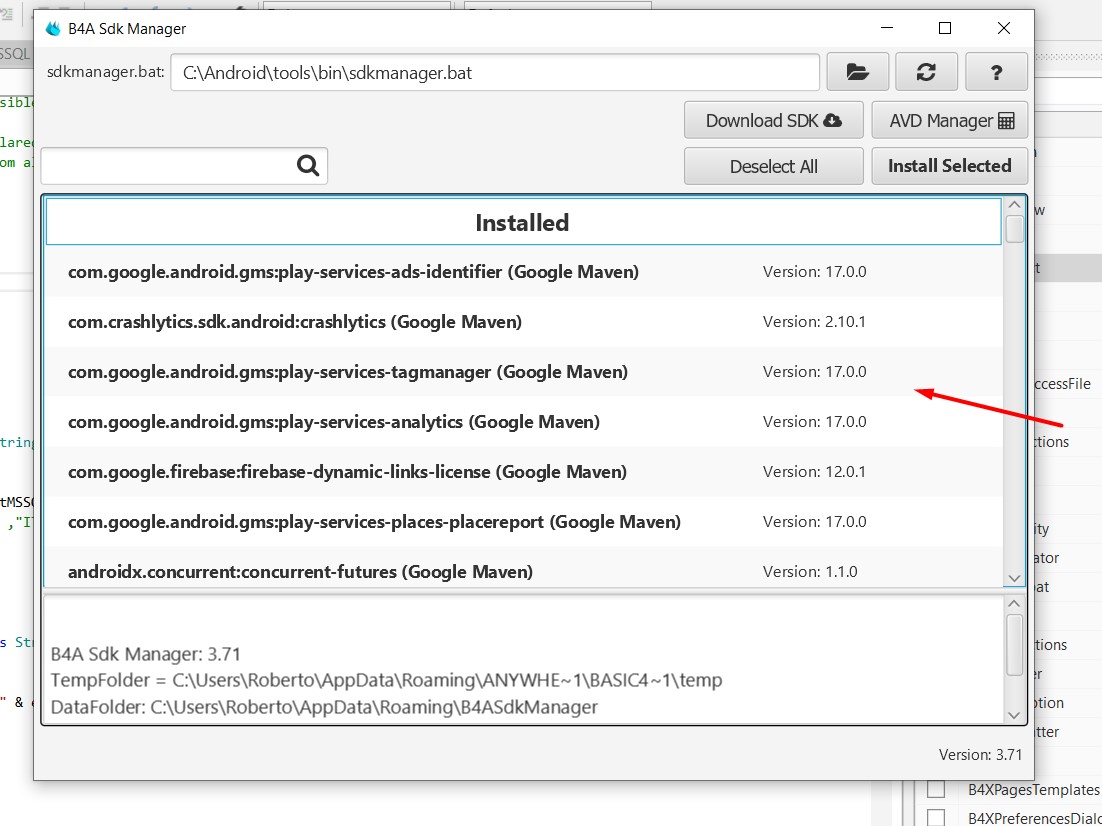Click the refresh icon button

[x=926, y=72]
